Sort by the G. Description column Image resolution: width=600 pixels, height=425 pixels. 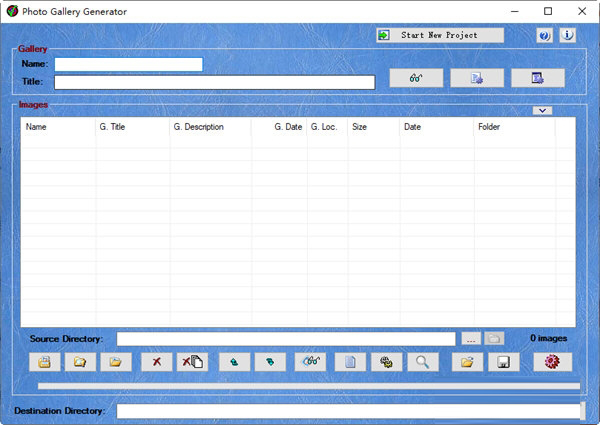tap(210, 127)
